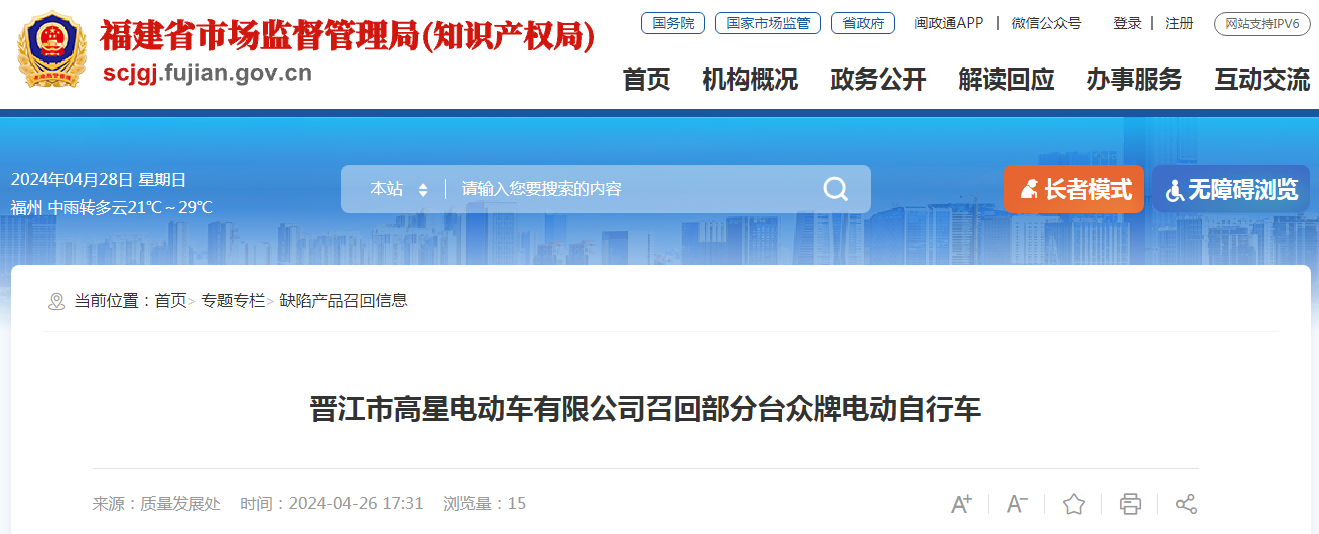Screen dimensions: 1319x534
Task: Bookmark article with the star icon
Action: pyautogui.click(x=1074, y=504)
